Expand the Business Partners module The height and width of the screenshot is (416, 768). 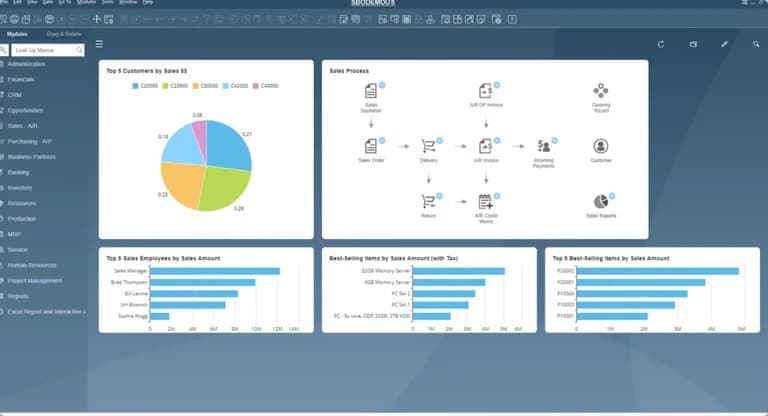coord(31,157)
